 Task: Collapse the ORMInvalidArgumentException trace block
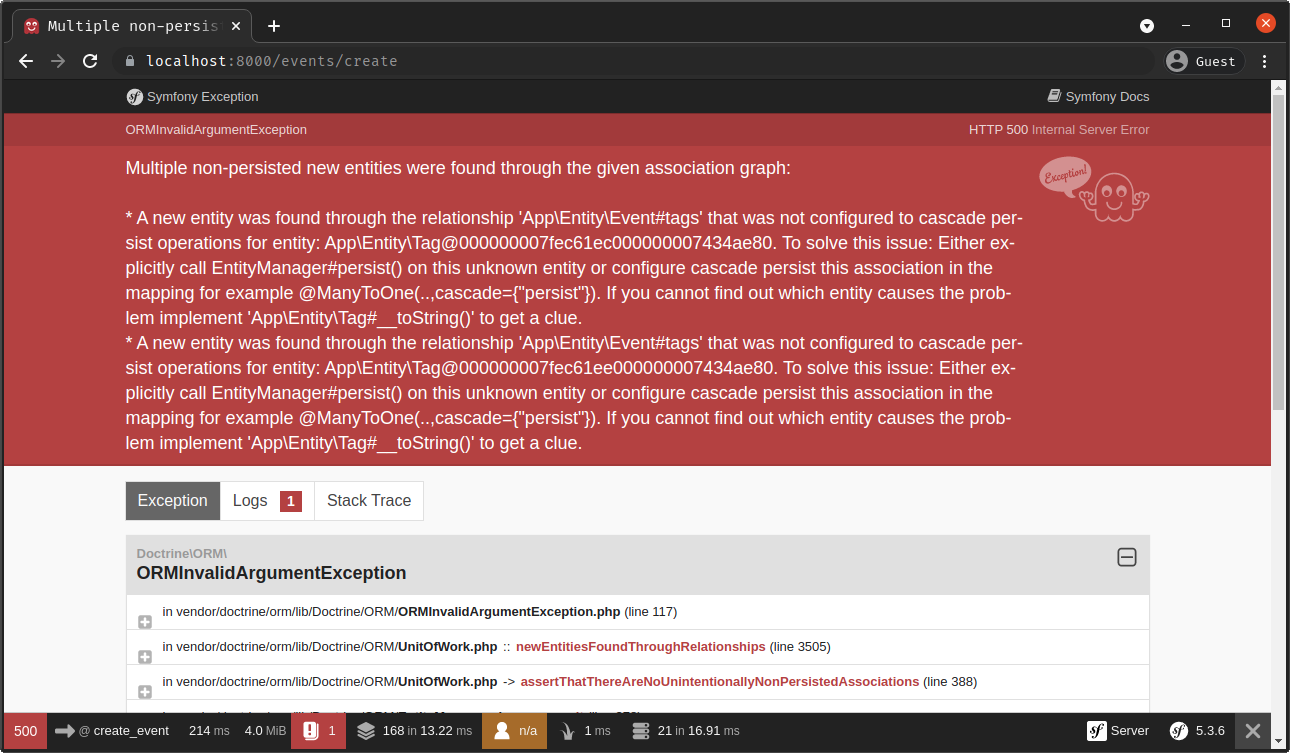[x=1126, y=558]
